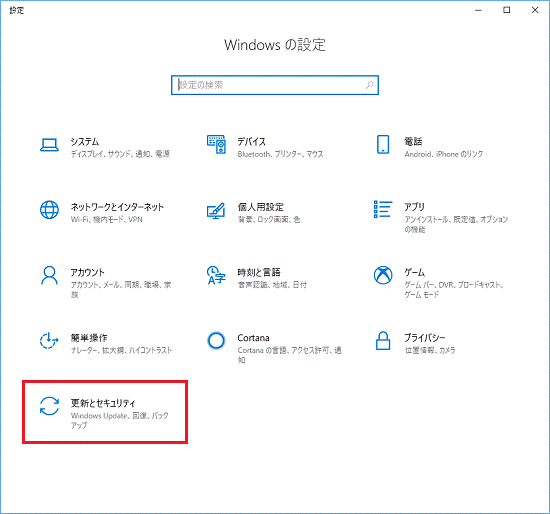
Task: Minimize the 設定 window
Action: 478,10
